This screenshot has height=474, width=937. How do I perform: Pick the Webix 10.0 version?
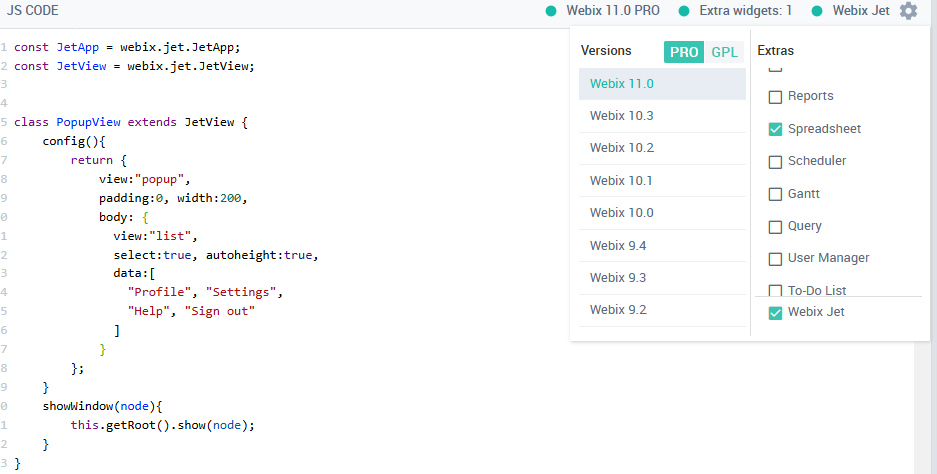[x=662, y=213]
